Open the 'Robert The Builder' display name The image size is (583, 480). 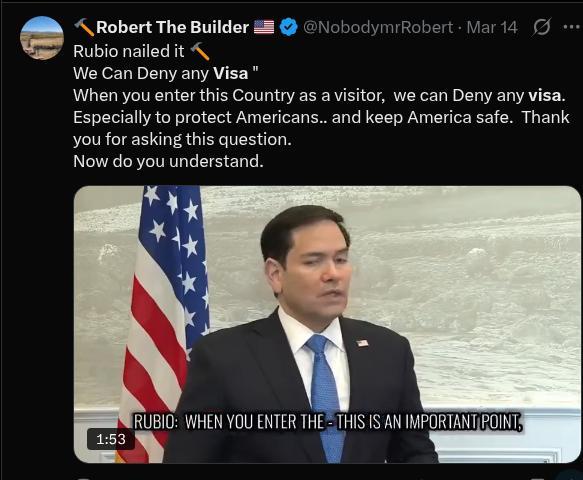coord(172,27)
